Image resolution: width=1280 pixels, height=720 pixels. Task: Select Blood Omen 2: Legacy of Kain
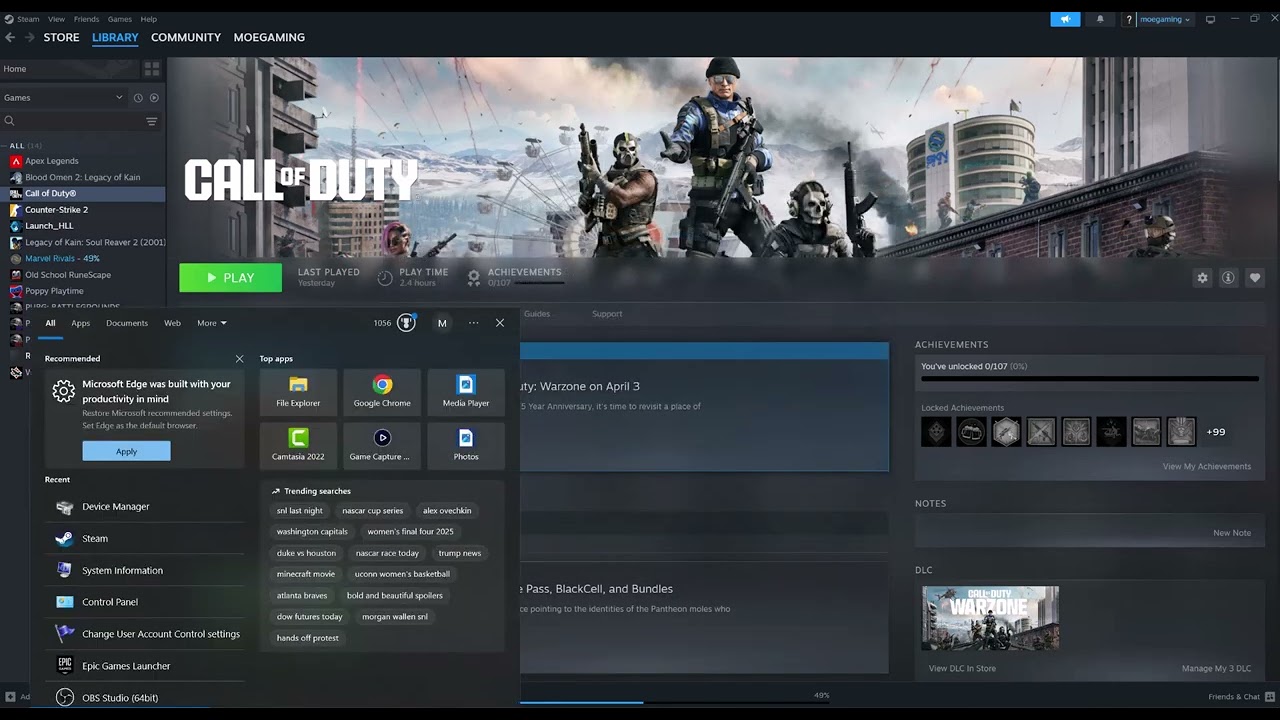(x=82, y=177)
